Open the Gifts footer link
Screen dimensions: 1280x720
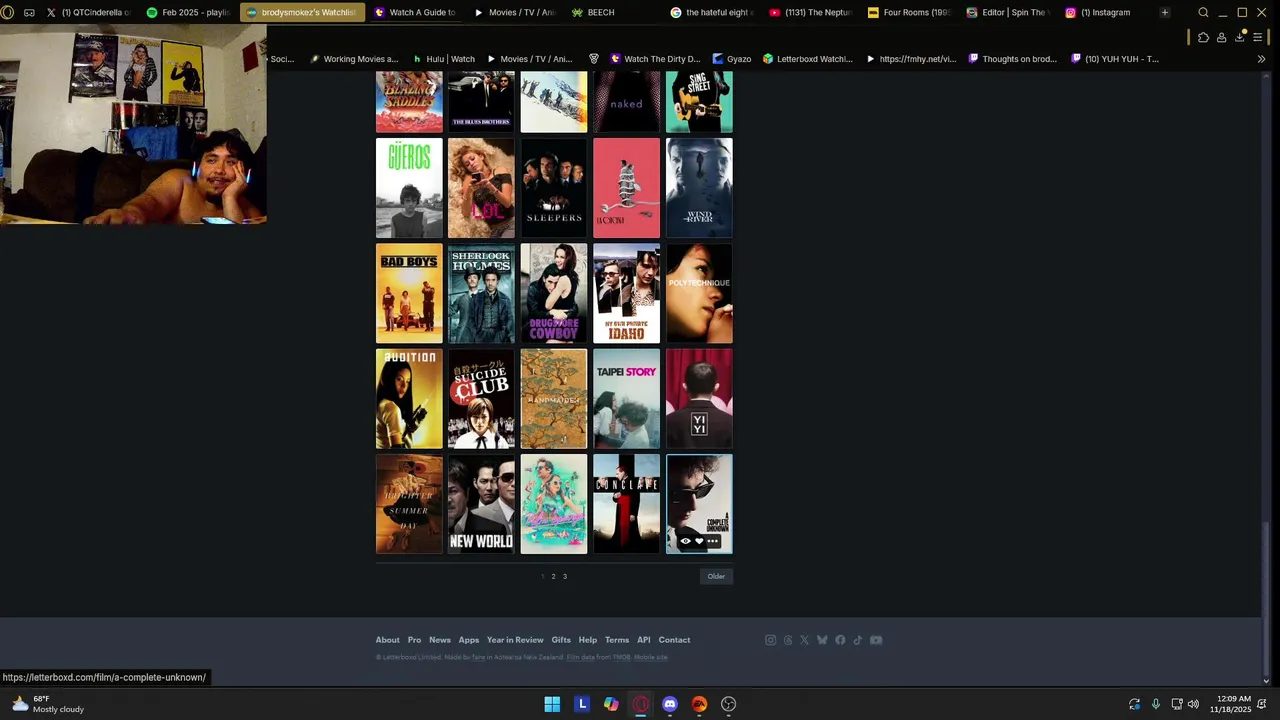pyautogui.click(x=561, y=640)
